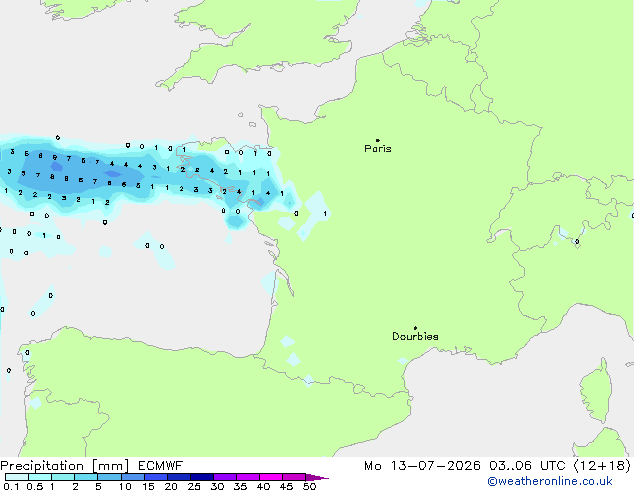Click the purple over-50 legend arrow
This screenshot has width=634, height=490.
pyautogui.click(x=317, y=477)
